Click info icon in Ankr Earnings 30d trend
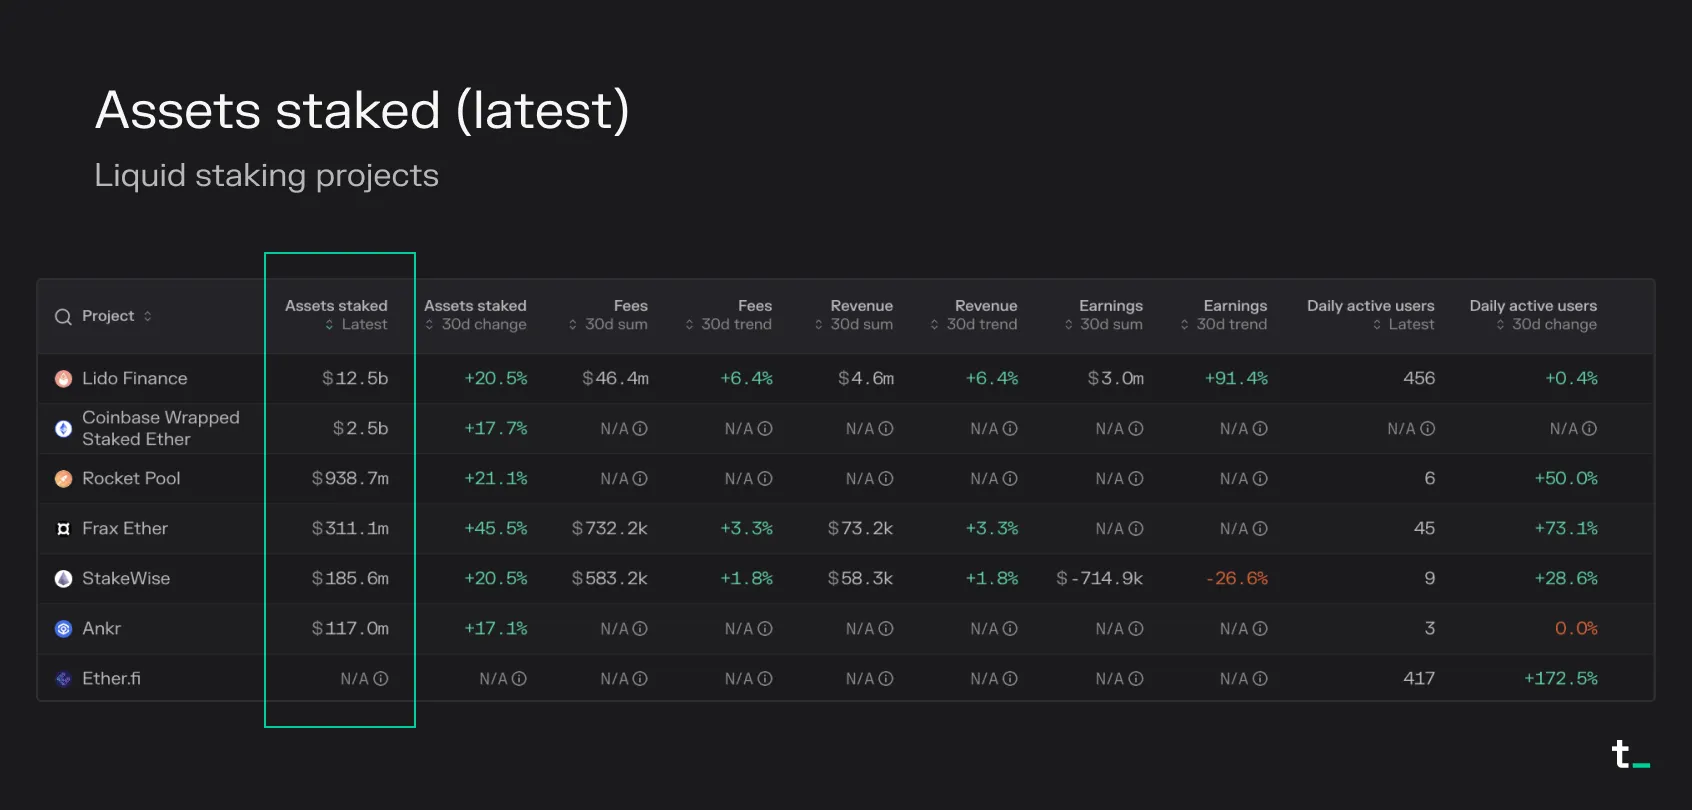Viewport: 1692px width, 810px height. tap(1260, 629)
